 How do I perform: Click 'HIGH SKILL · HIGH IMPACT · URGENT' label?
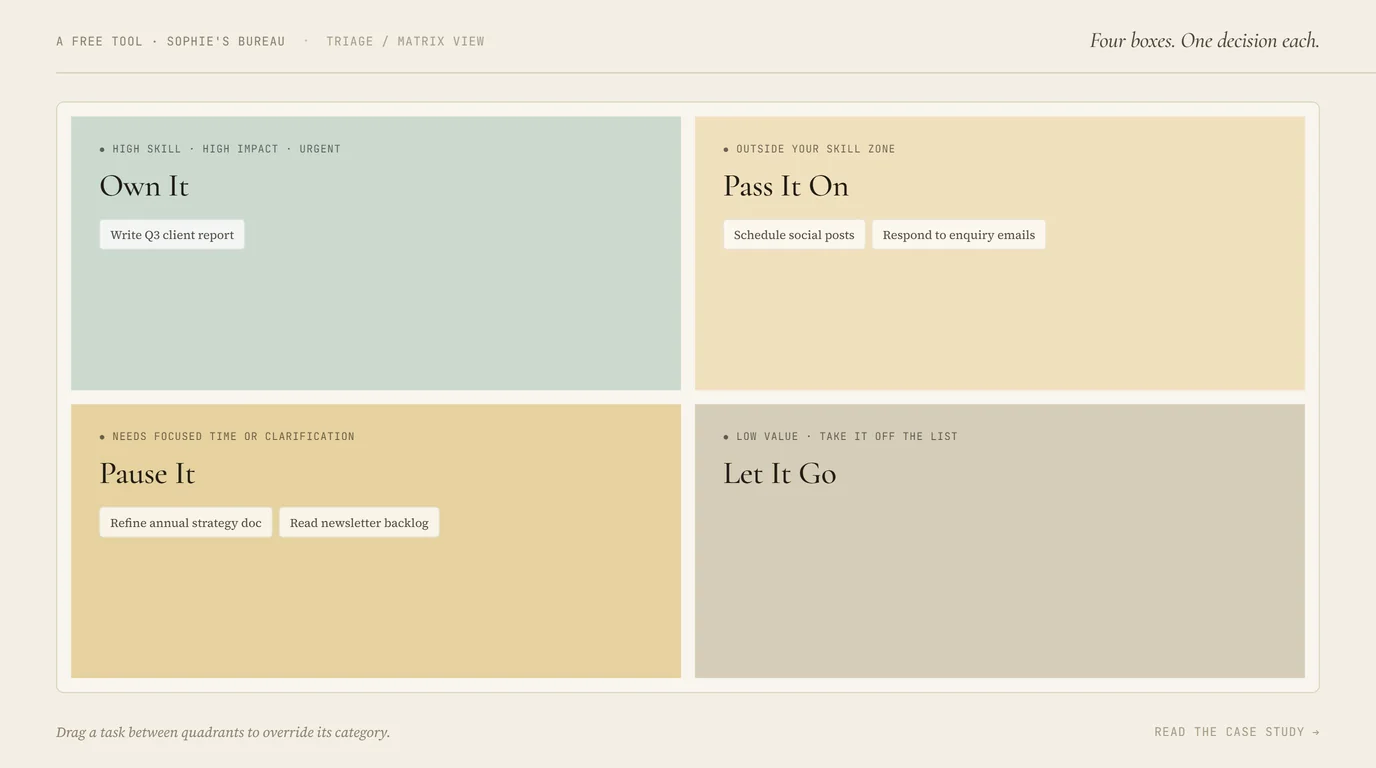(226, 149)
